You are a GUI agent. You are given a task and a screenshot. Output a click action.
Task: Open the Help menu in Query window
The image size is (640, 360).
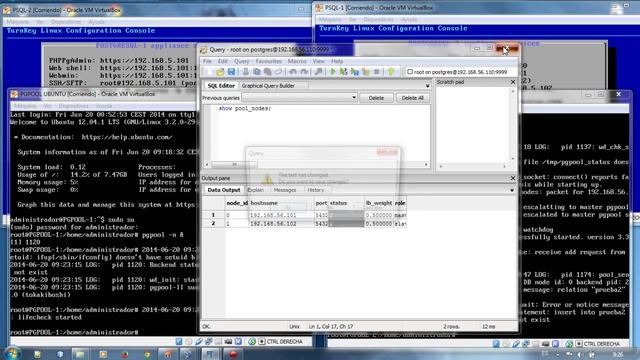(x=337, y=61)
